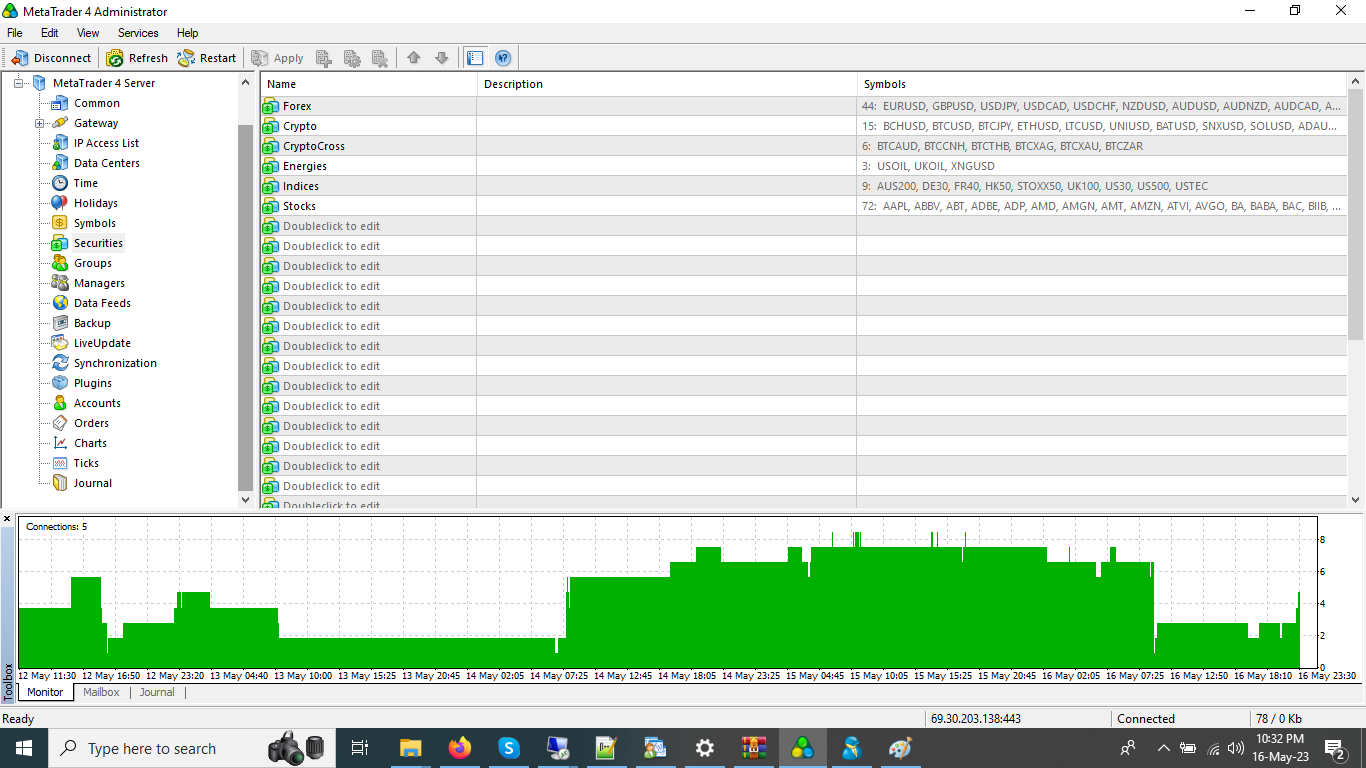This screenshot has height=768, width=1366.
Task: Collapse the MetaTrader 4 Server tree root
Action: pyautogui.click(x=19, y=83)
